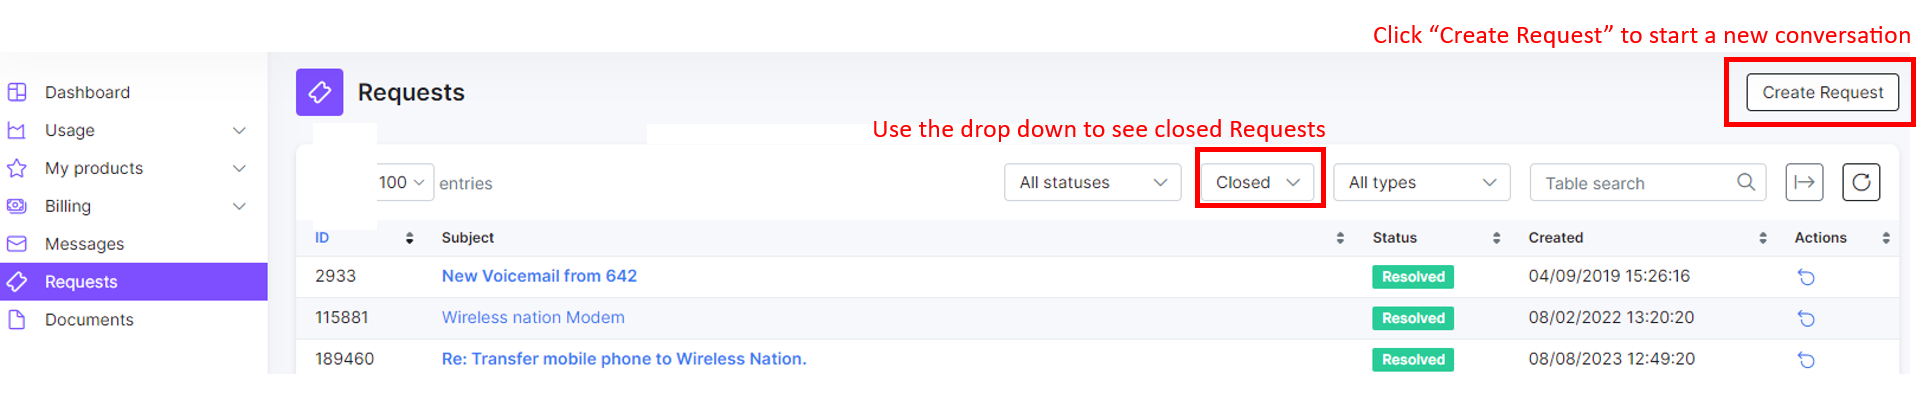
Task: Click the reopen icon for request 189460
Action: [x=1806, y=360]
